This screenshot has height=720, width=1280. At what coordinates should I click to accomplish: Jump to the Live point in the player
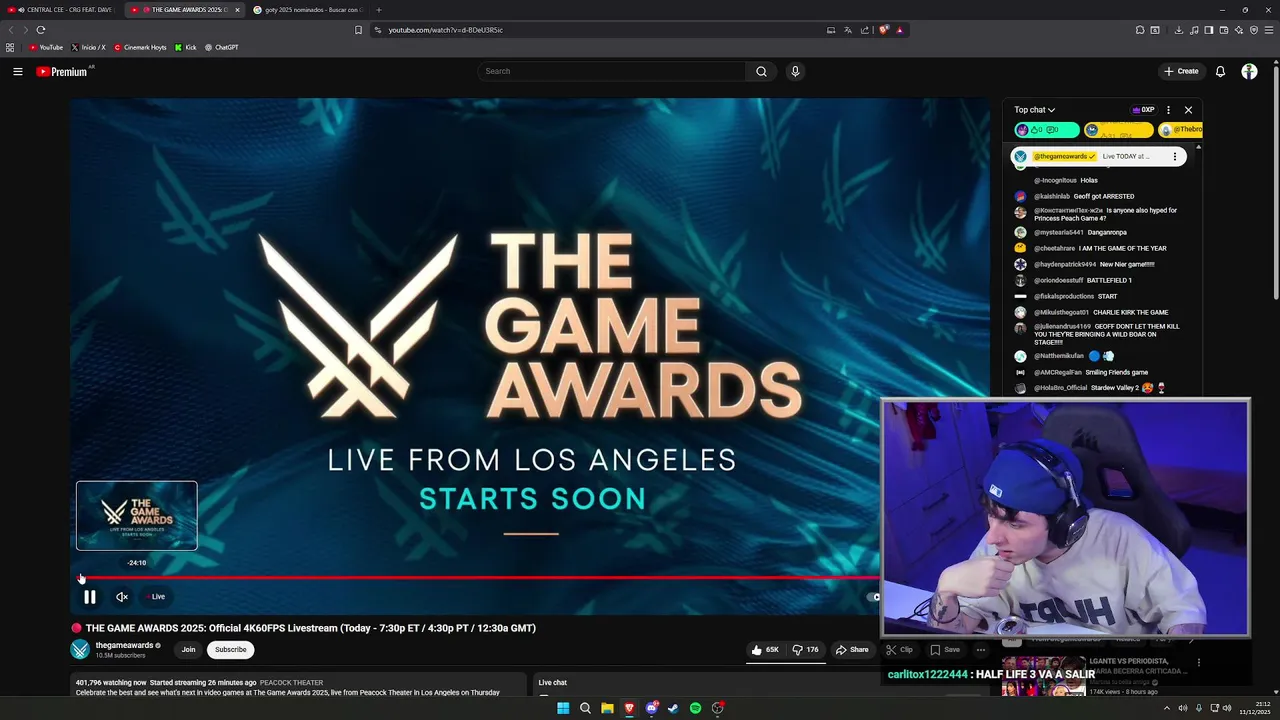[156, 597]
